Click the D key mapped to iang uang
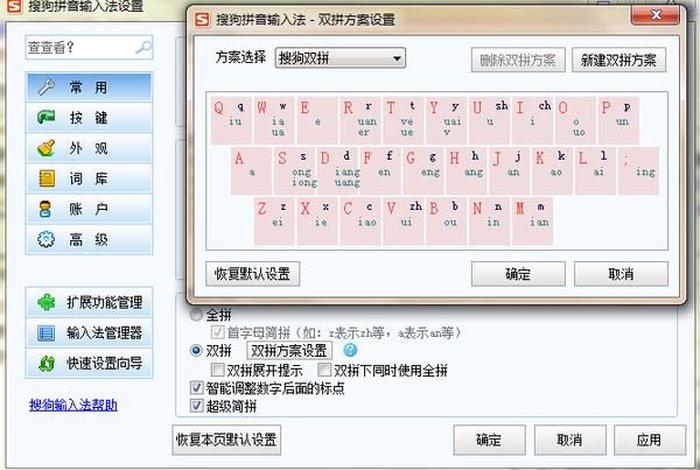 (338, 171)
